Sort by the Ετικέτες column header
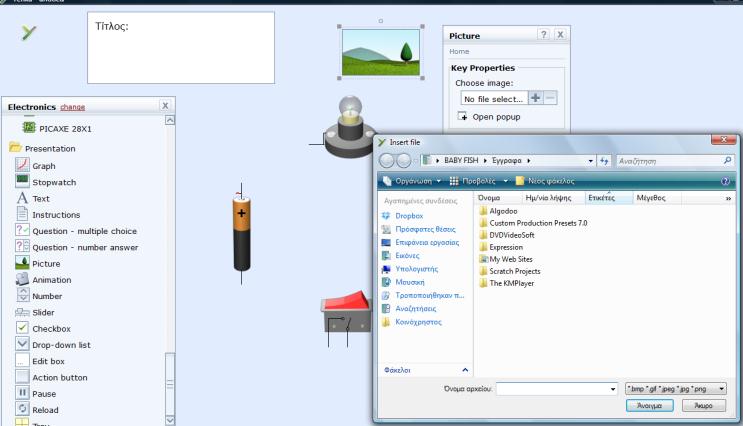The height and width of the screenshot is (426, 743). [x=601, y=198]
